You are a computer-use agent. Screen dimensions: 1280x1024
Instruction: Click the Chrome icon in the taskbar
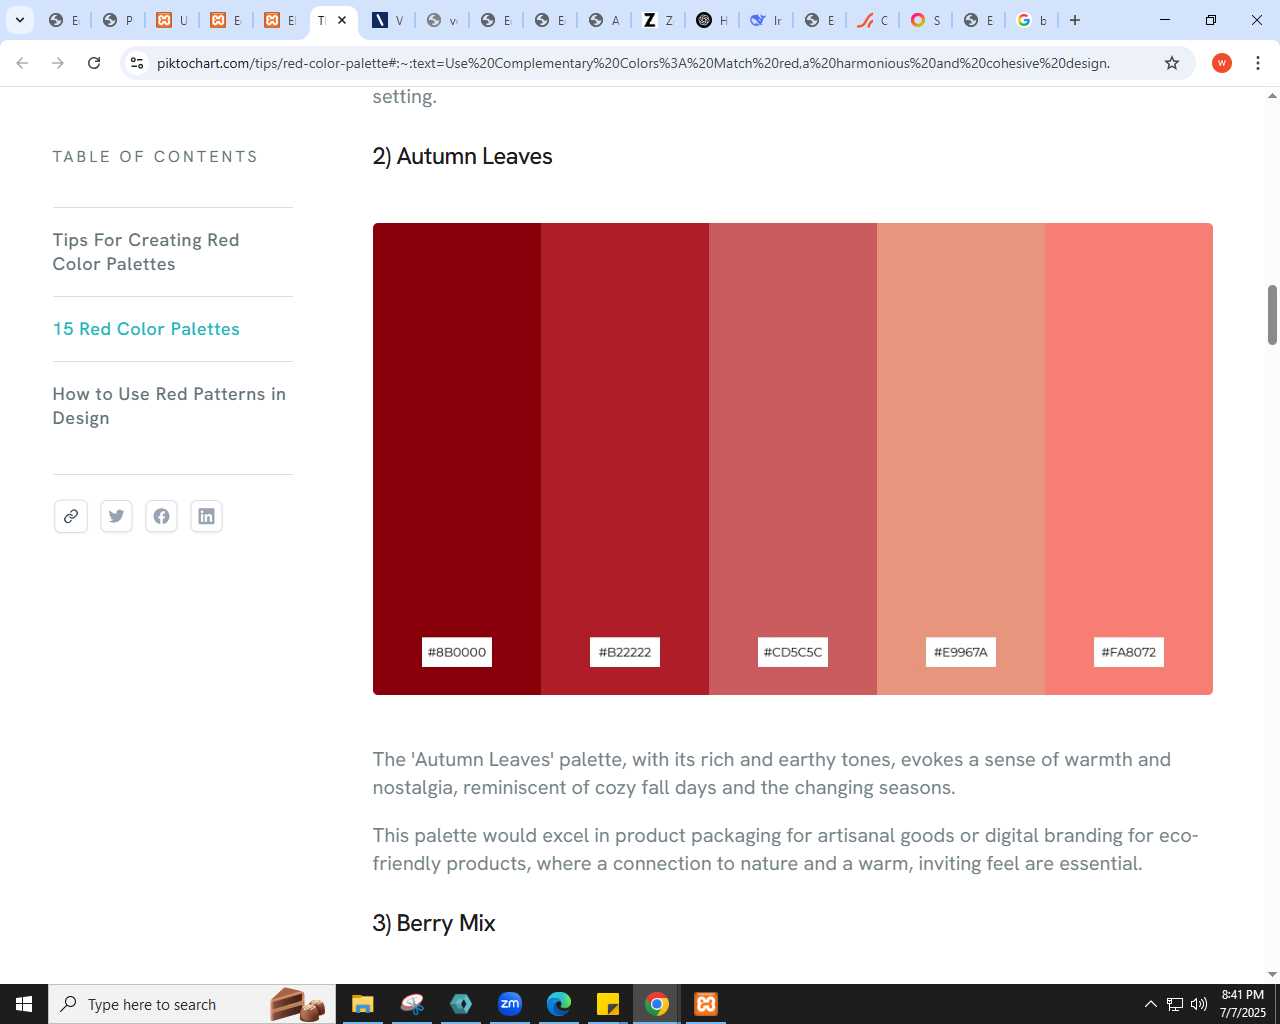pyautogui.click(x=657, y=1004)
